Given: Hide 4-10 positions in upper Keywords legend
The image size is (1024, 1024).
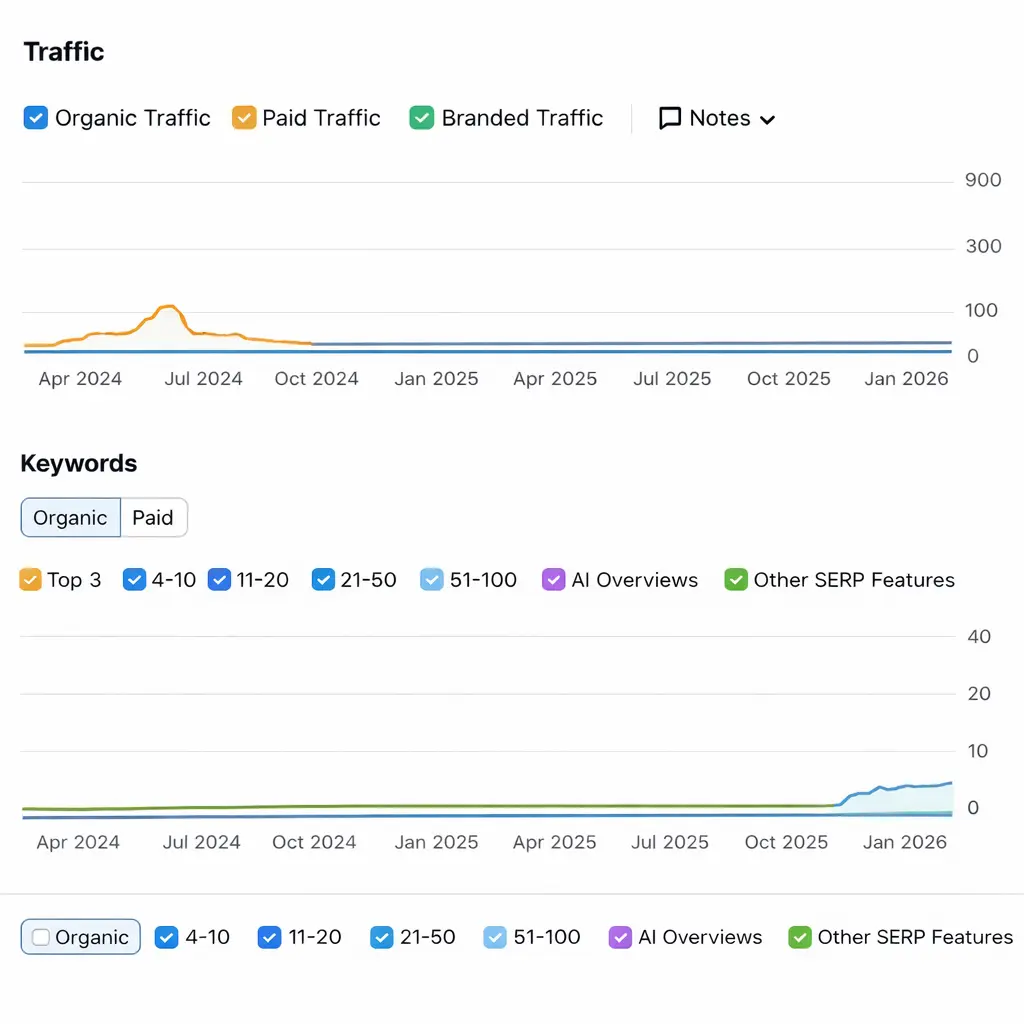Looking at the screenshot, I should click(134, 580).
